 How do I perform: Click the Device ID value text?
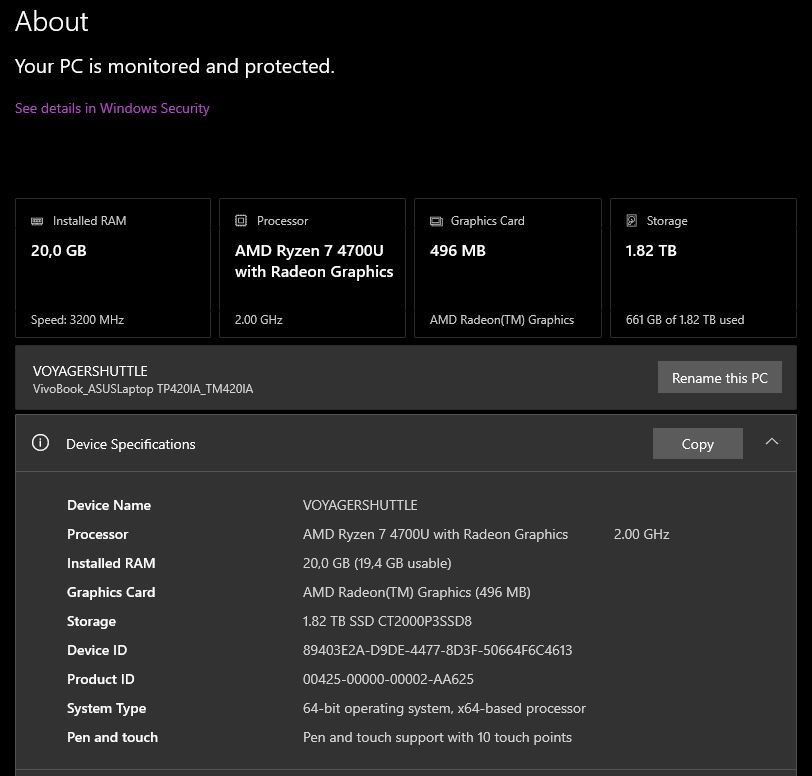pyautogui.click(x=437, y=650)
